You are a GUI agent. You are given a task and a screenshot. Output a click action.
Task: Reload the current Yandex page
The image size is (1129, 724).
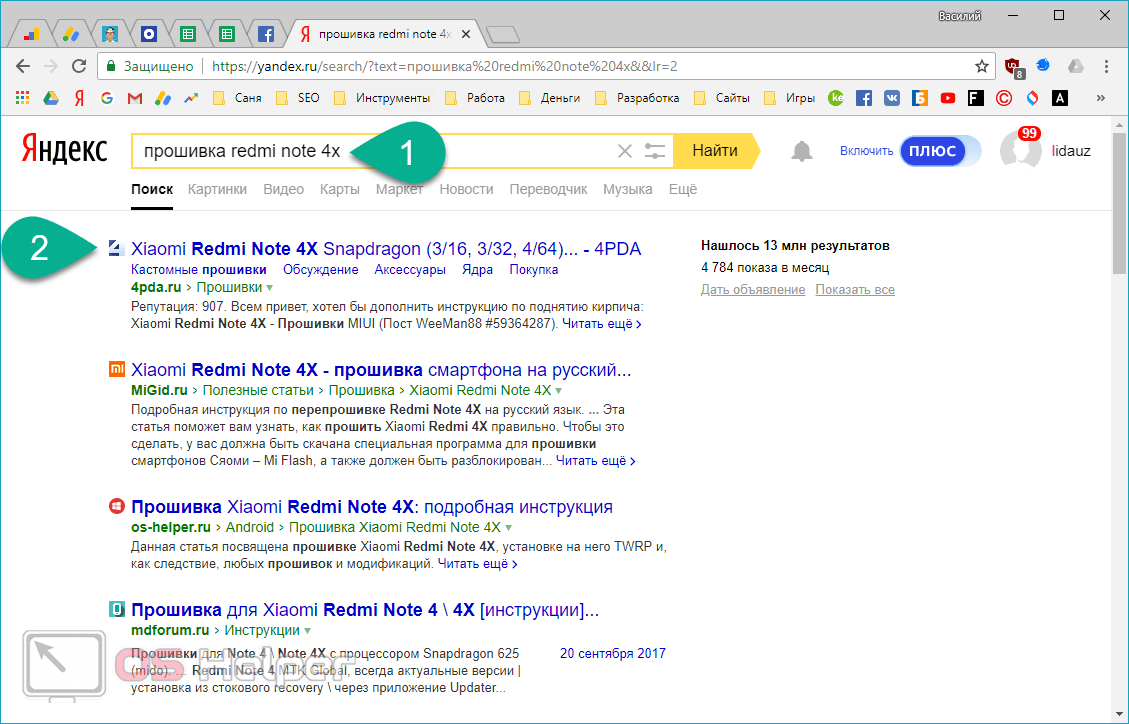[x=78, y=66]
